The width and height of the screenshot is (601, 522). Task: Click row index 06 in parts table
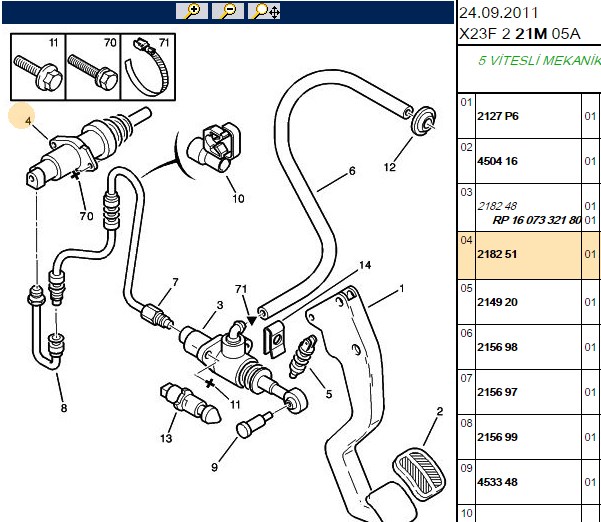466,333
